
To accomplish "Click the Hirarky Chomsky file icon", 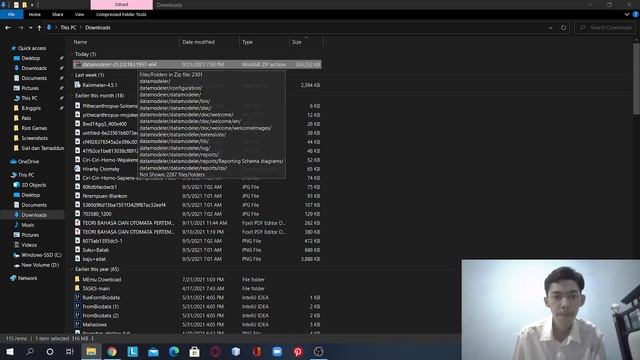I will click(x=77, y=169).
